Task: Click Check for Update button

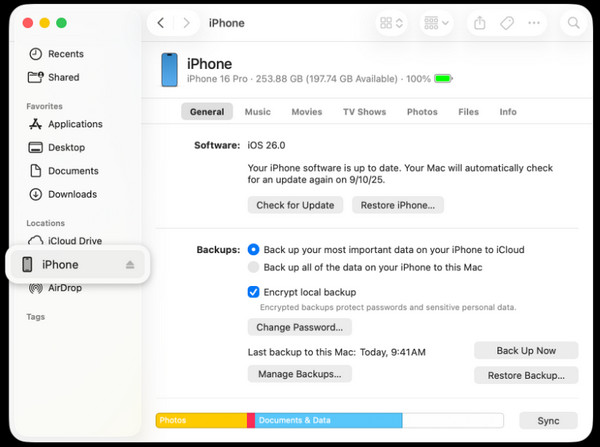Action: click(x=295, y=205)
